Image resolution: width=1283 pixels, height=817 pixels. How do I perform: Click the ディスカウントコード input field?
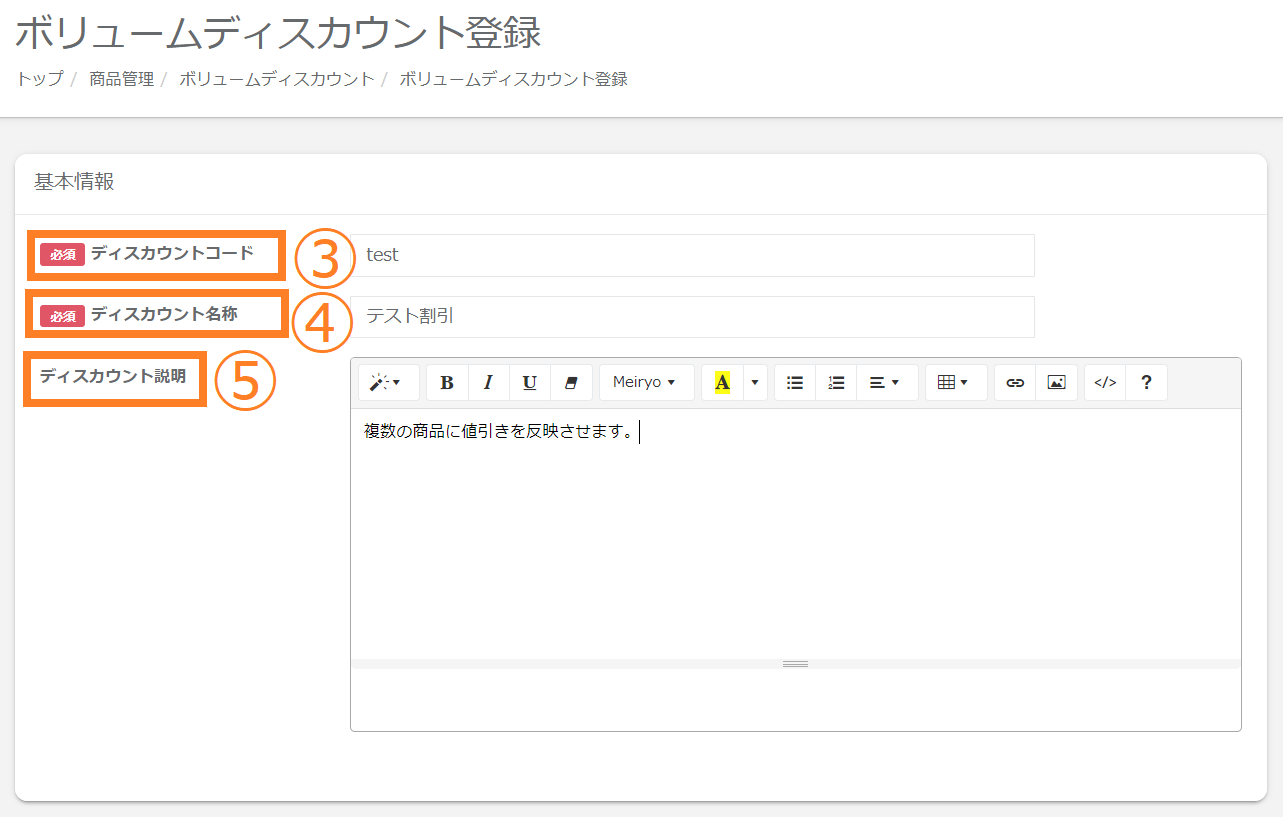tap(692, 255)
